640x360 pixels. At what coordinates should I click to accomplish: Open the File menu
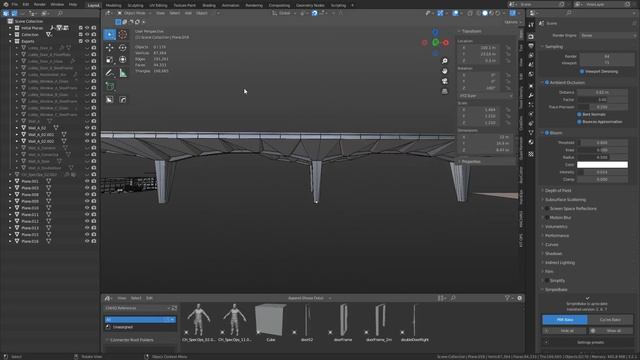click(x=15, y=4)
